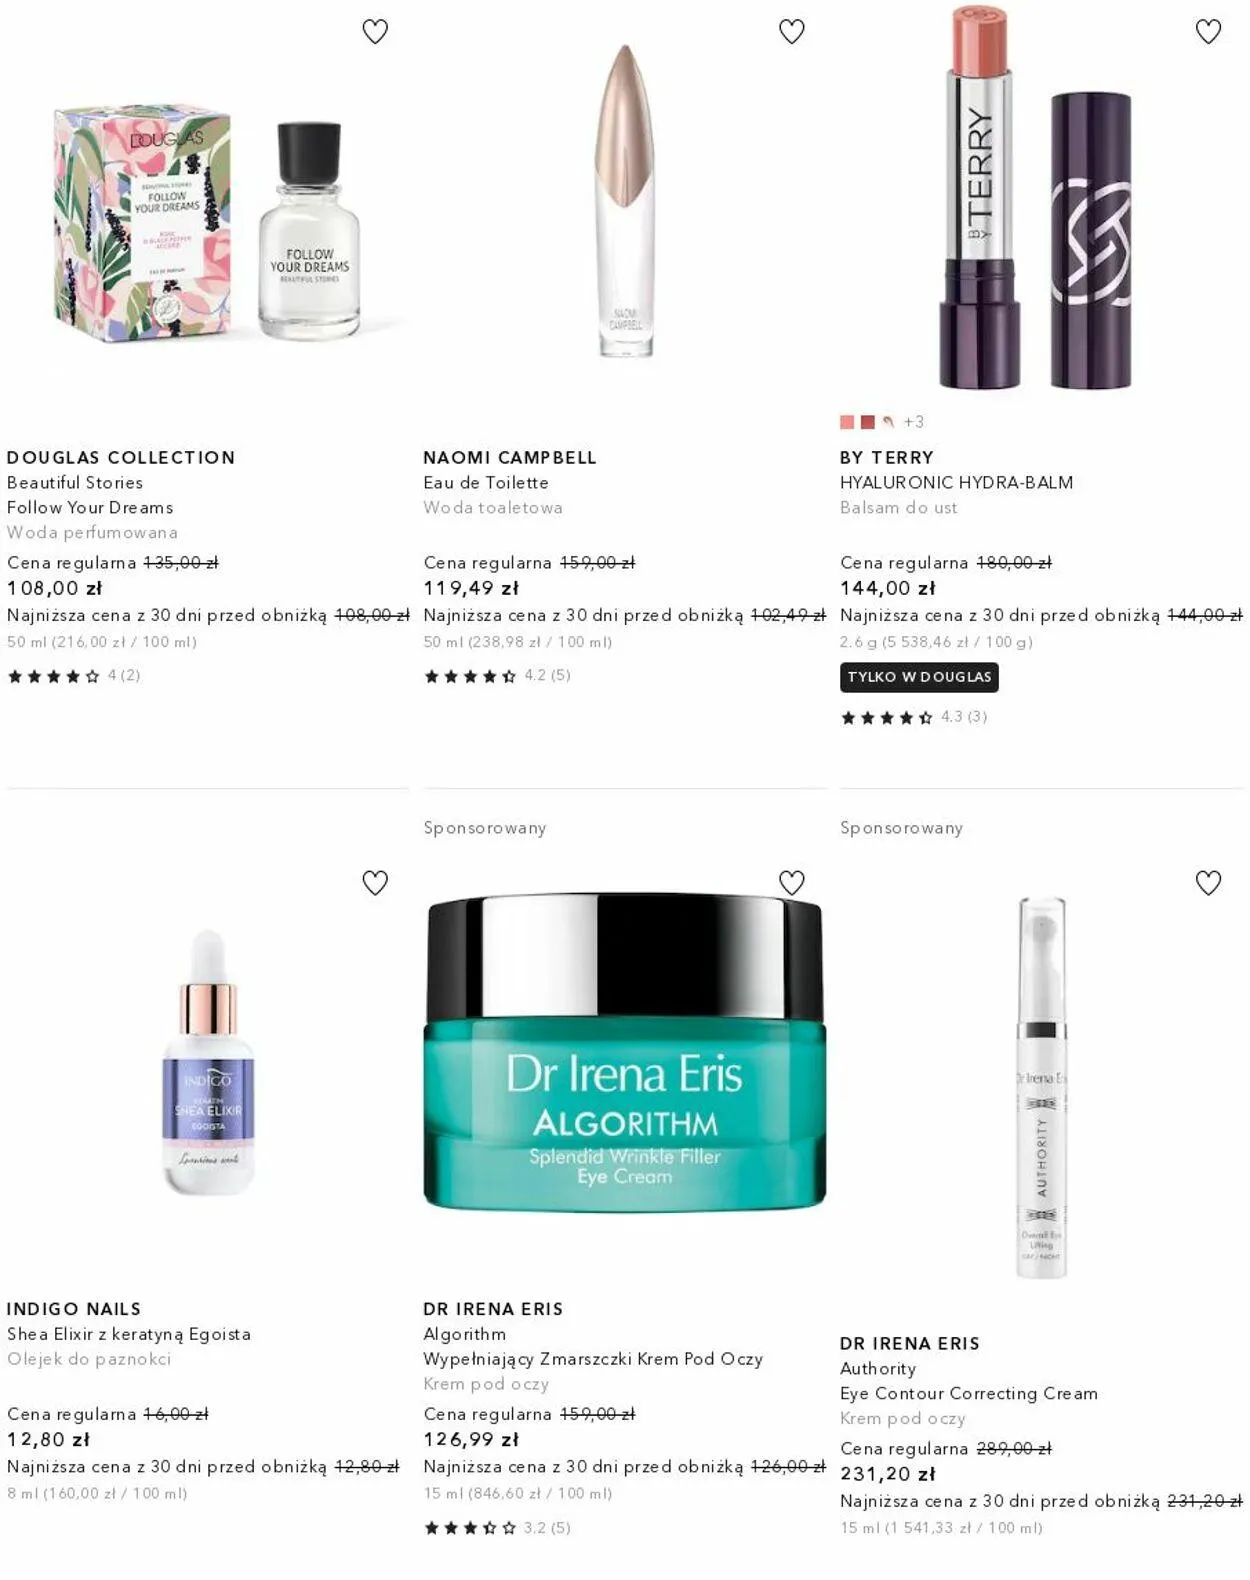Open the Algorithm Eye Cream jar image
Image resolution: width=1250 pixels, height=1580 pixels.
point(625,1052)
